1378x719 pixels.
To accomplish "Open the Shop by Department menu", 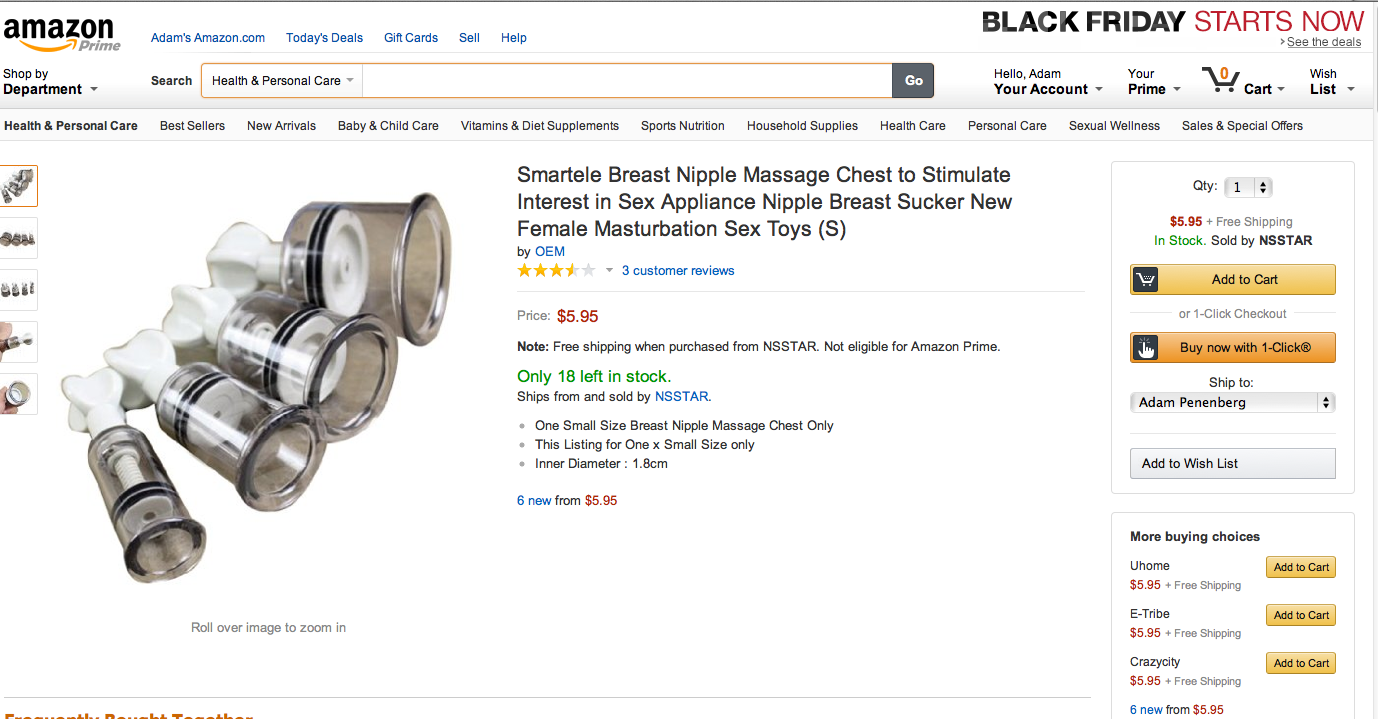I will tap(50, 82).
